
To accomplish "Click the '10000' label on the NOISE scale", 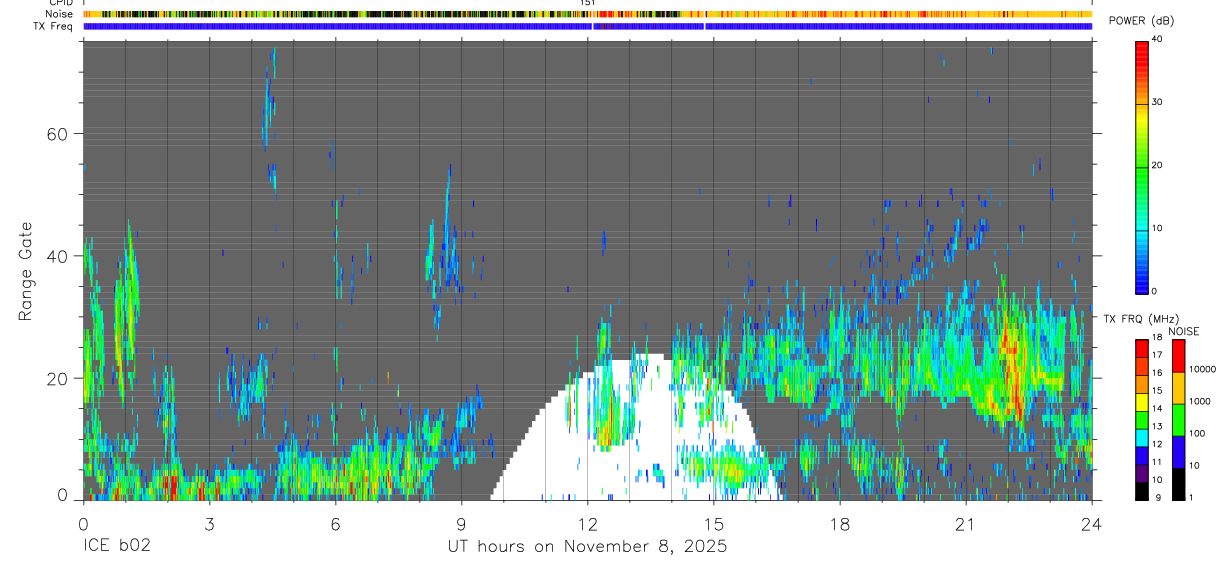I will click(x=1202, y=369).
